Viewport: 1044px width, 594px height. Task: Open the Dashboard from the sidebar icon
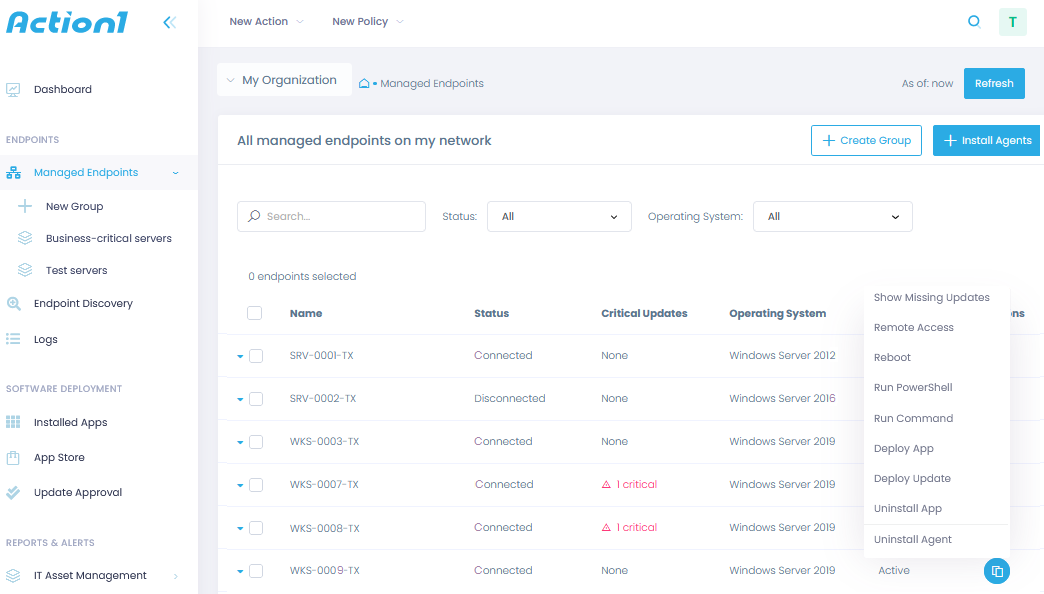(x=14, y=89)
